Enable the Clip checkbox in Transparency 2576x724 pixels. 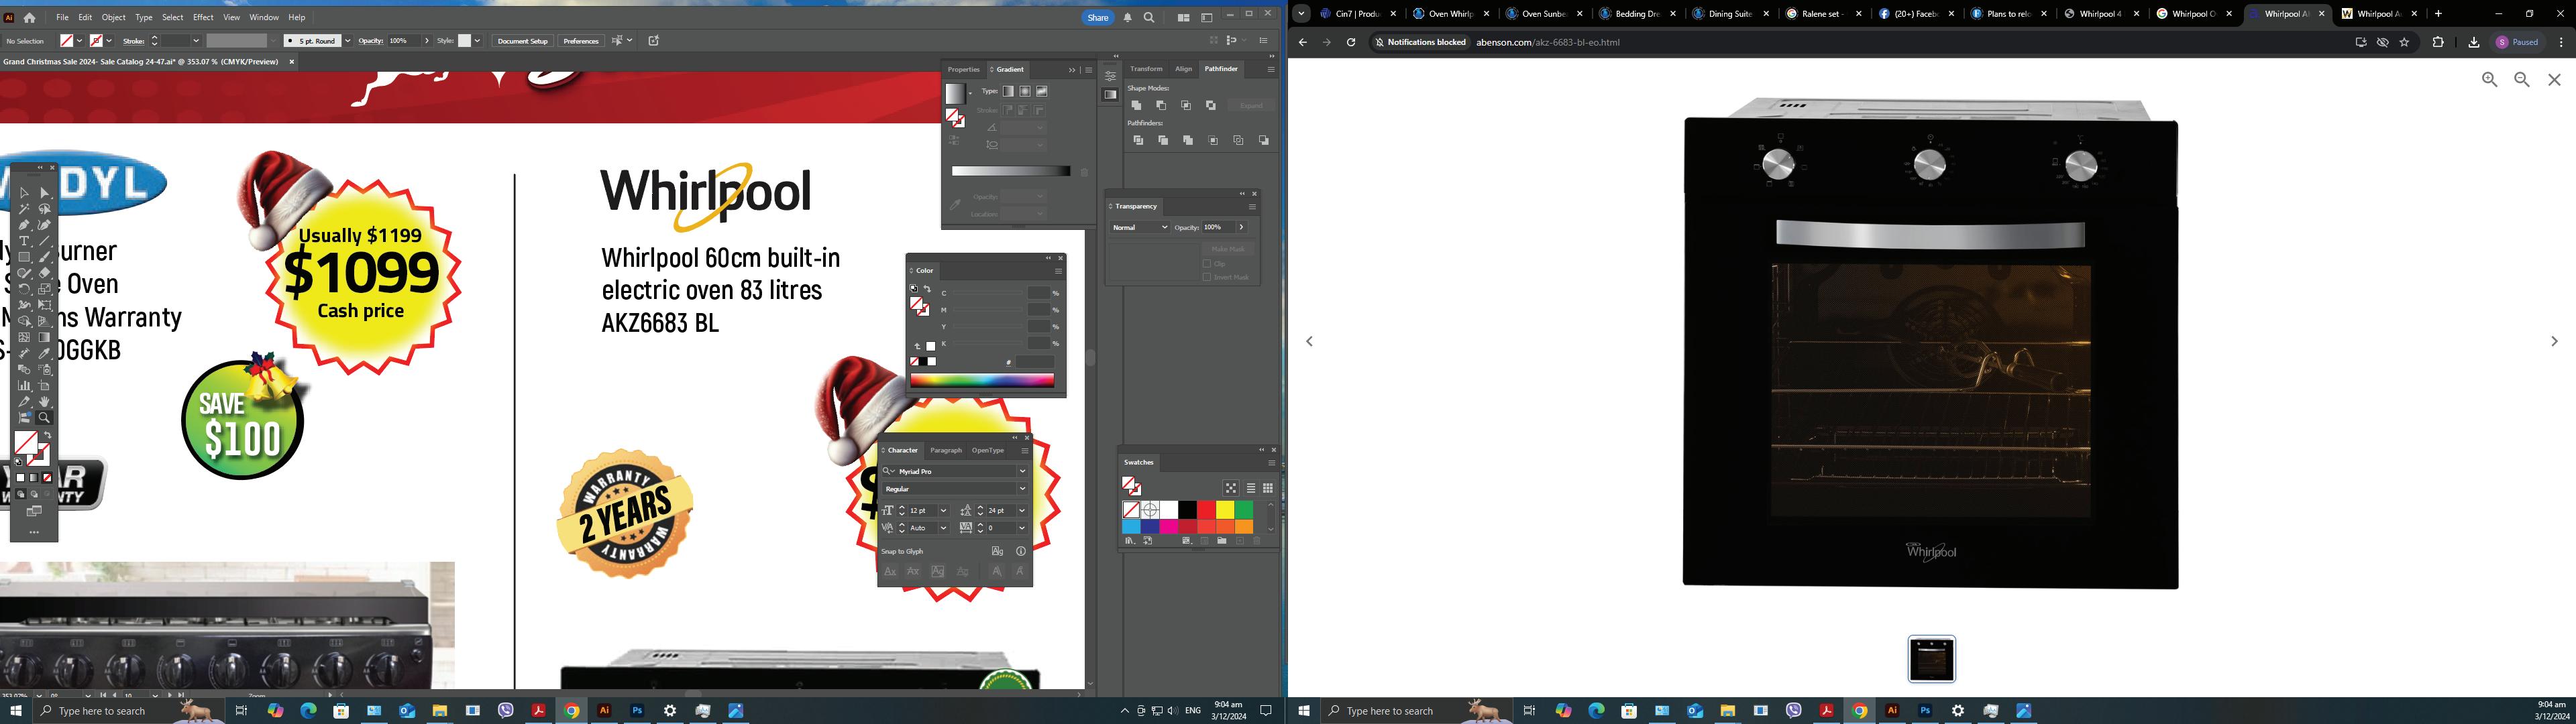coord(1207,264)
